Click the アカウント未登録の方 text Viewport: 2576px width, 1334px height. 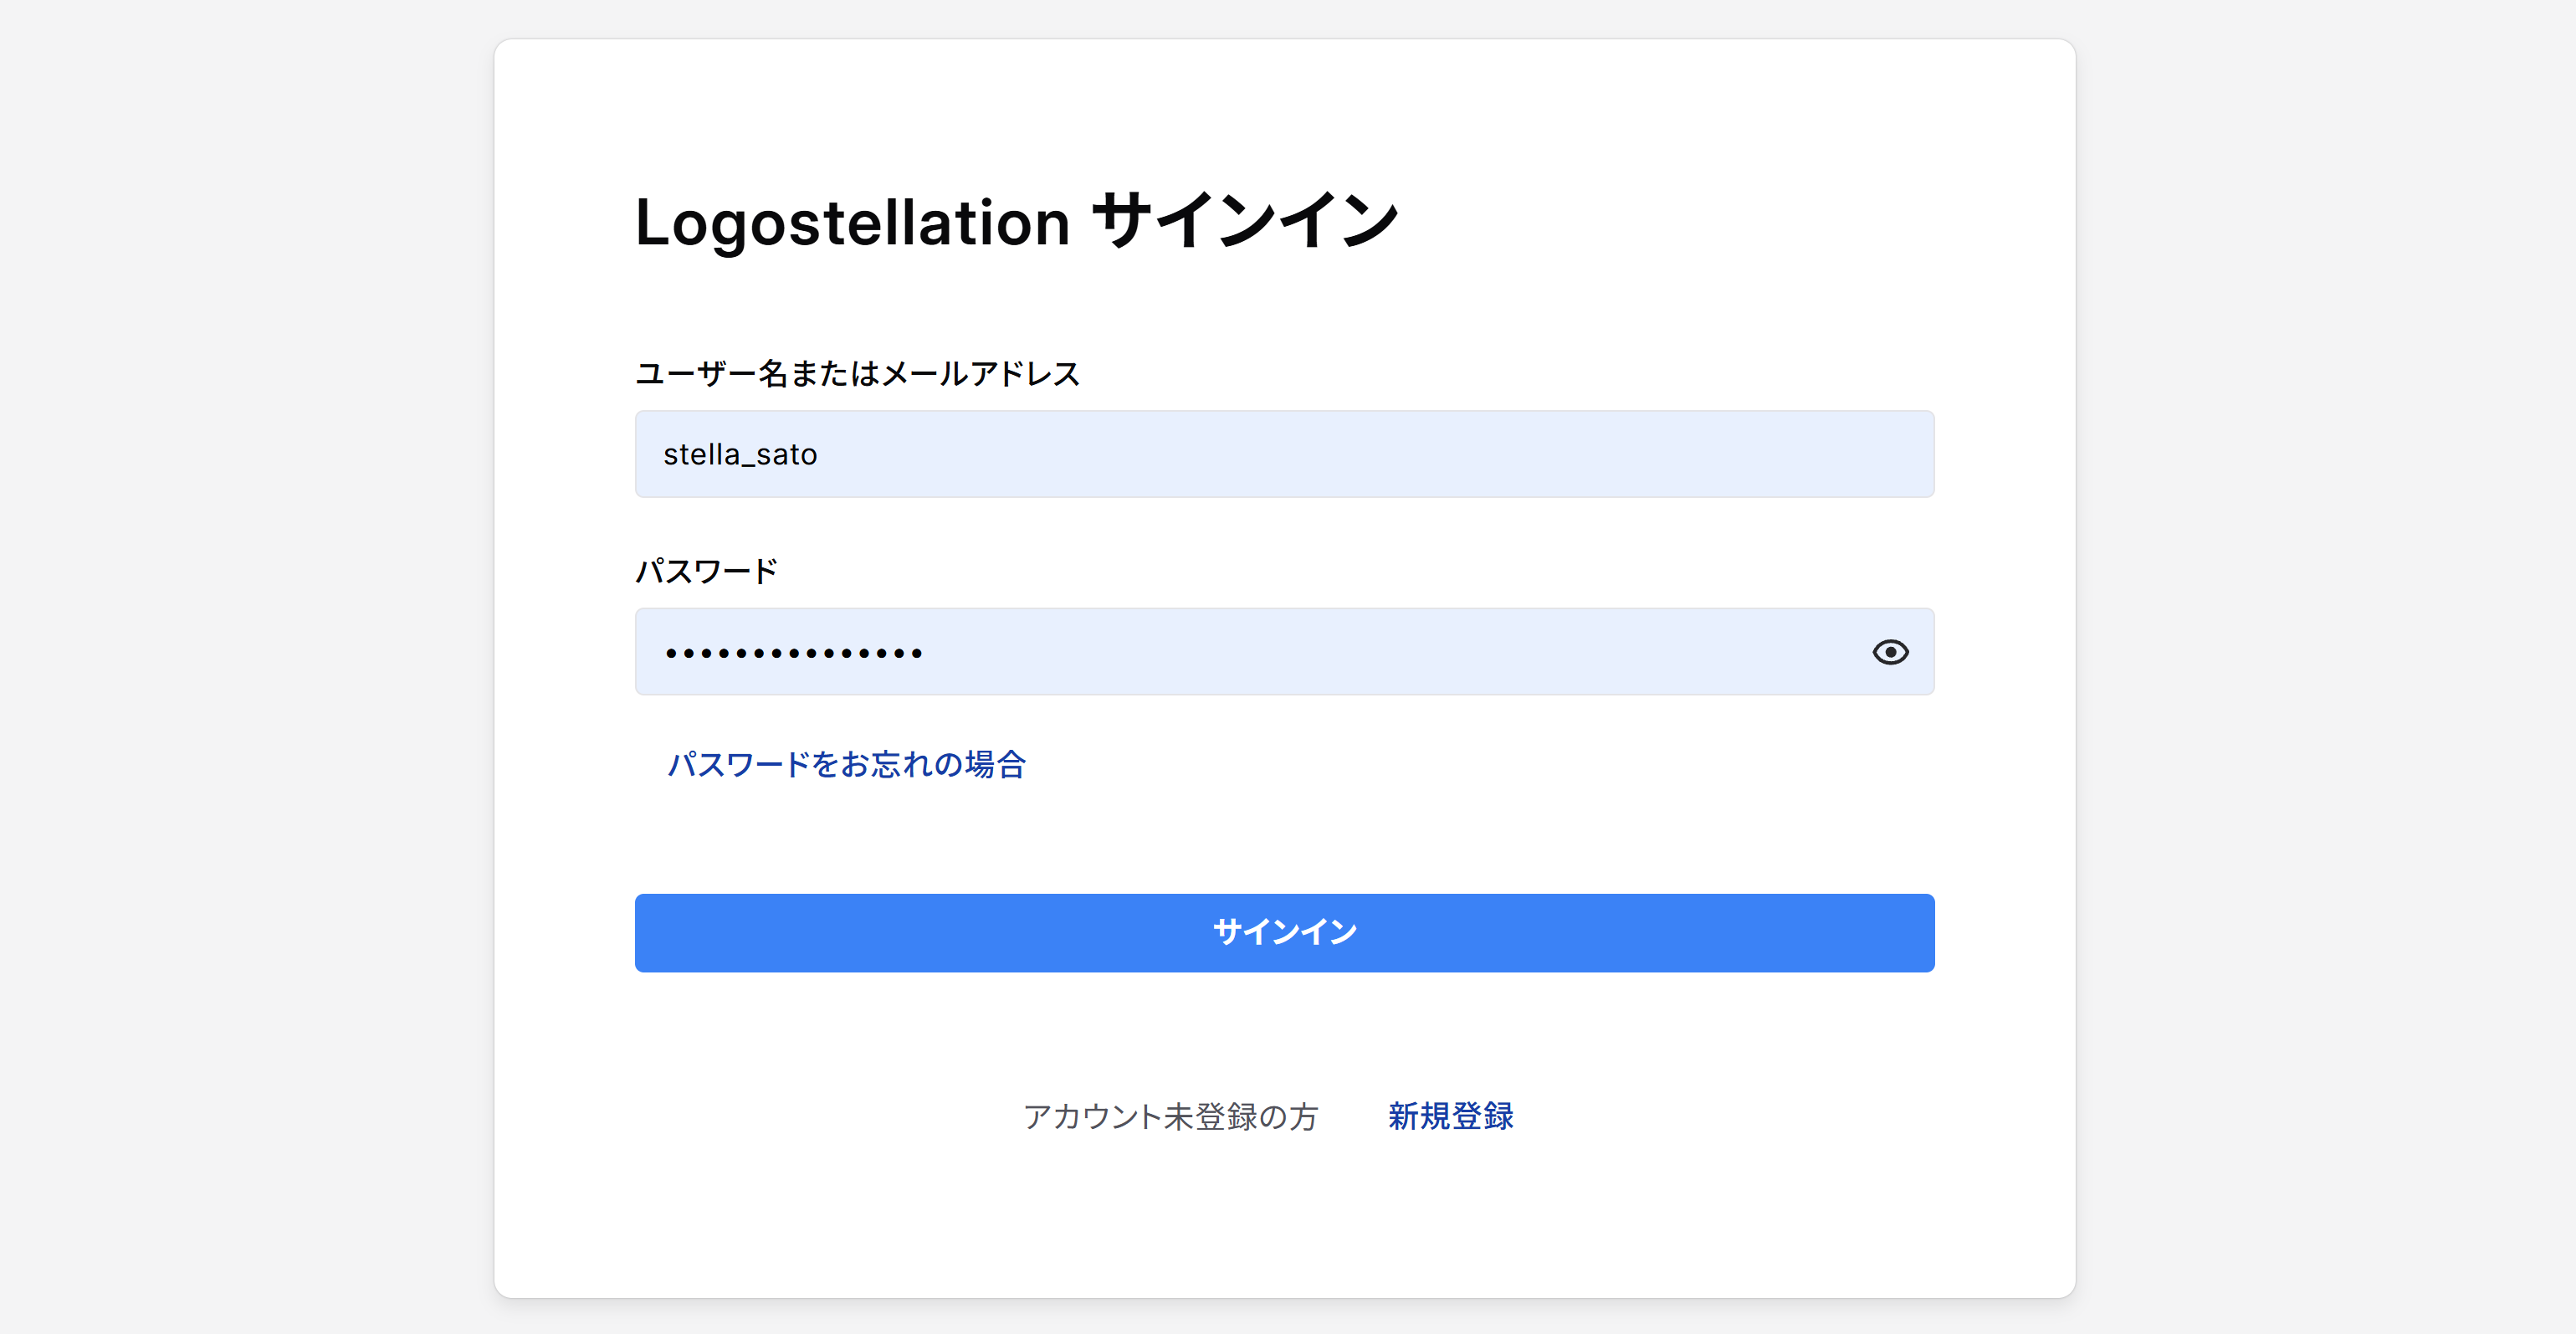pyautogui.click(x=1171, y=1117)
